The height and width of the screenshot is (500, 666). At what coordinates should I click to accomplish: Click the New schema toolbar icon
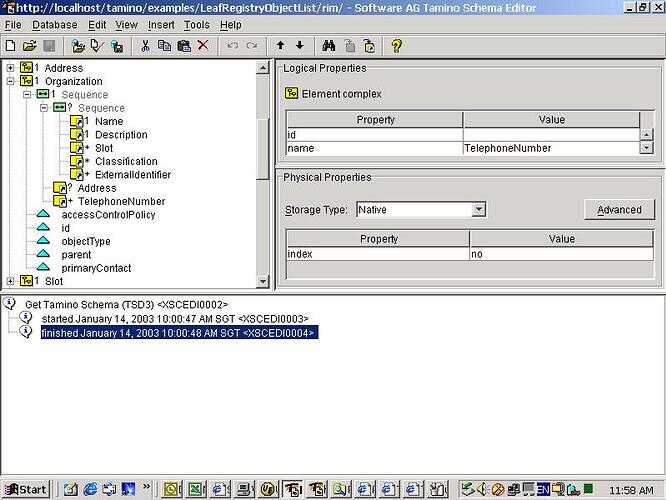click(x=11, y=45)
